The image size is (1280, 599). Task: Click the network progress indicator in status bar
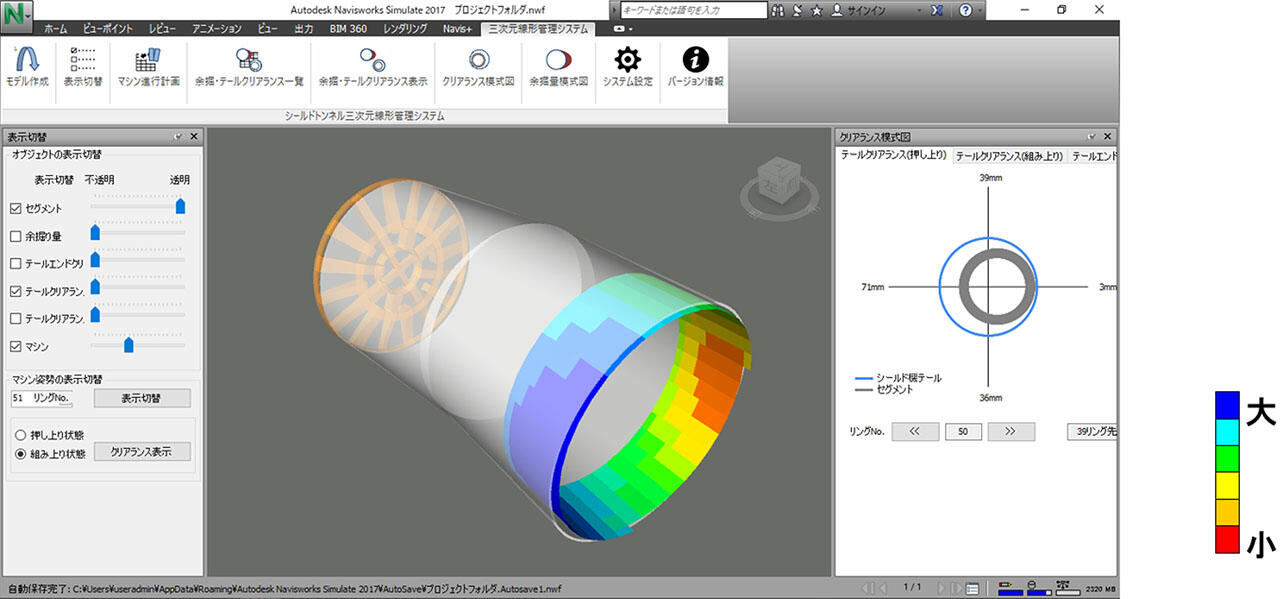(x=1068, y=588)
